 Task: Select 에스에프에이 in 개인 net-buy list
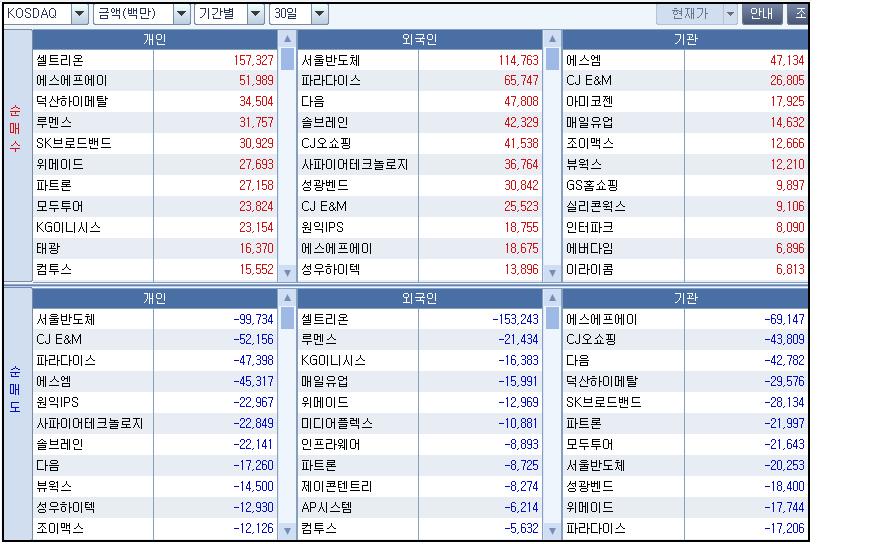(x=72, y=81)
